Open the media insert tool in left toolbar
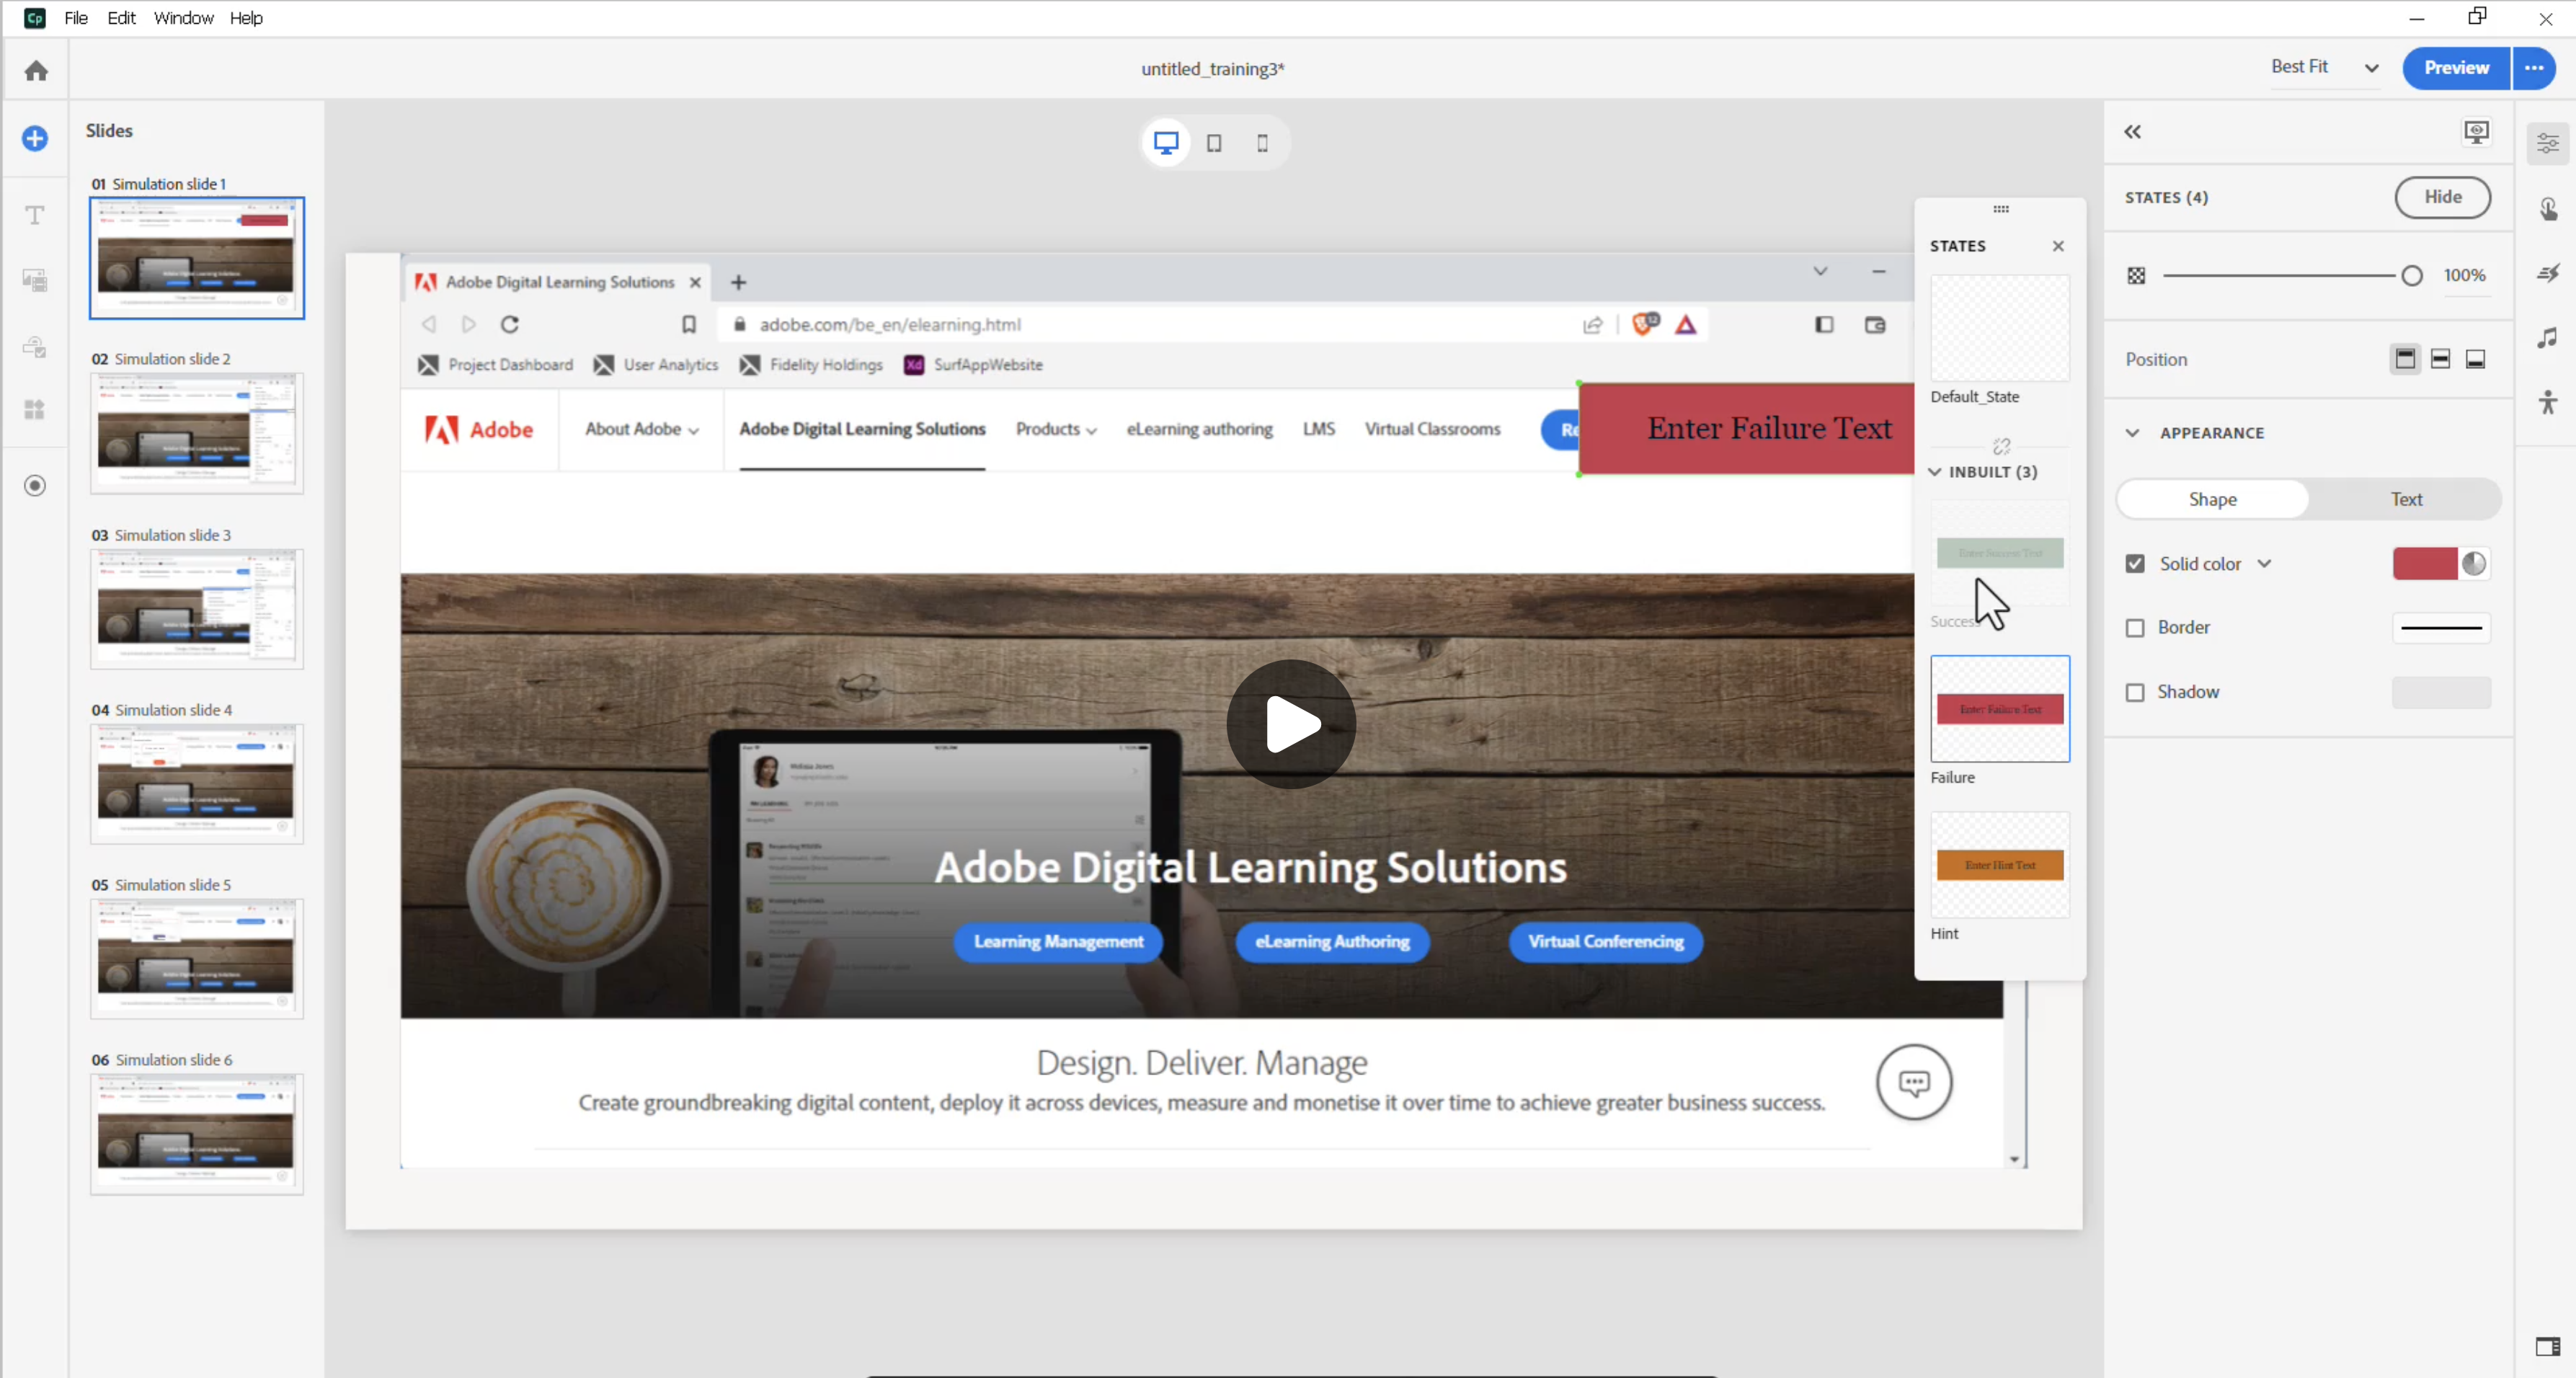This screenshot has height=1378, width=2576. coord(35,280)
